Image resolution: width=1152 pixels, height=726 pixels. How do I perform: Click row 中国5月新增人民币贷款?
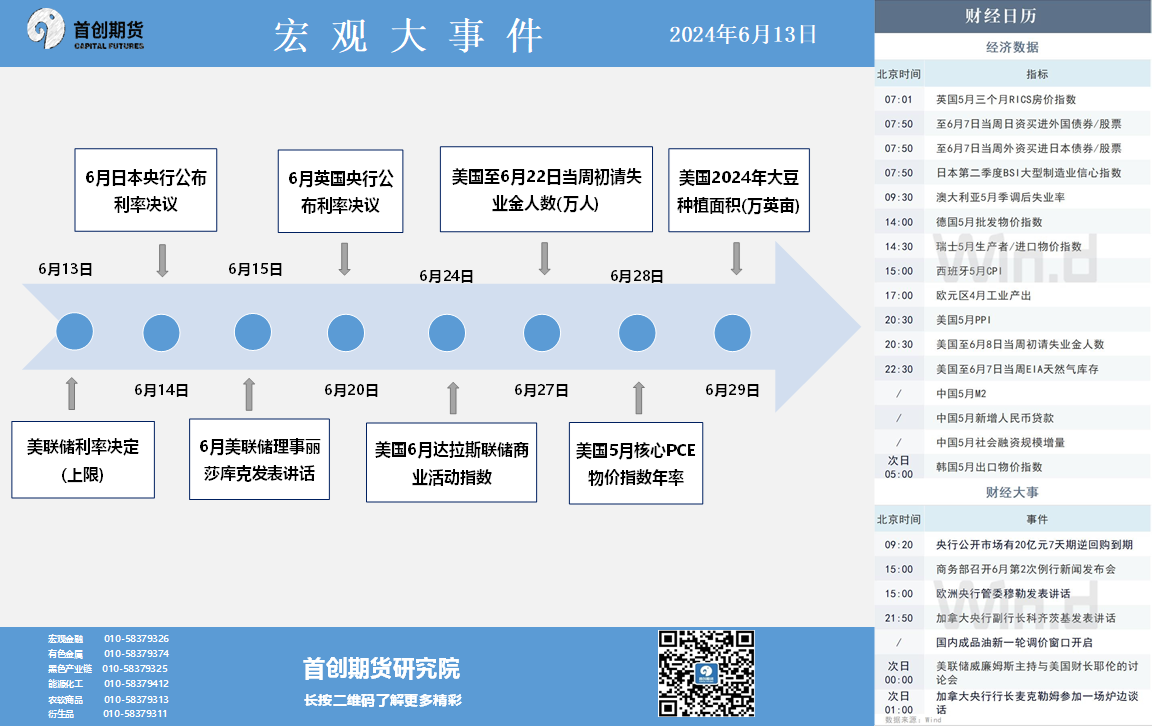pos(1012,418)
